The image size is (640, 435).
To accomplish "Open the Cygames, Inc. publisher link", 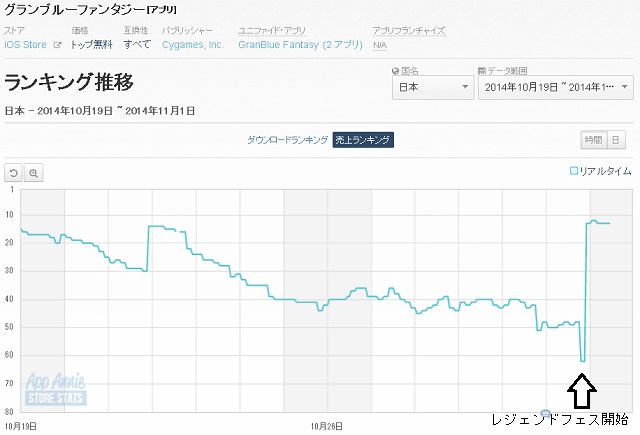I will tap(192, 45).
